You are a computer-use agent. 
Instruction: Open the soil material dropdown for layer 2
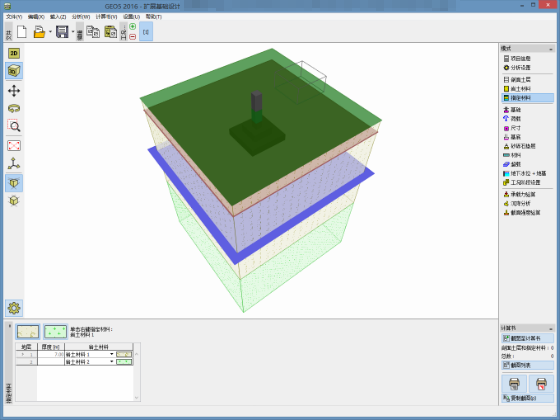(x=111, y=362)
